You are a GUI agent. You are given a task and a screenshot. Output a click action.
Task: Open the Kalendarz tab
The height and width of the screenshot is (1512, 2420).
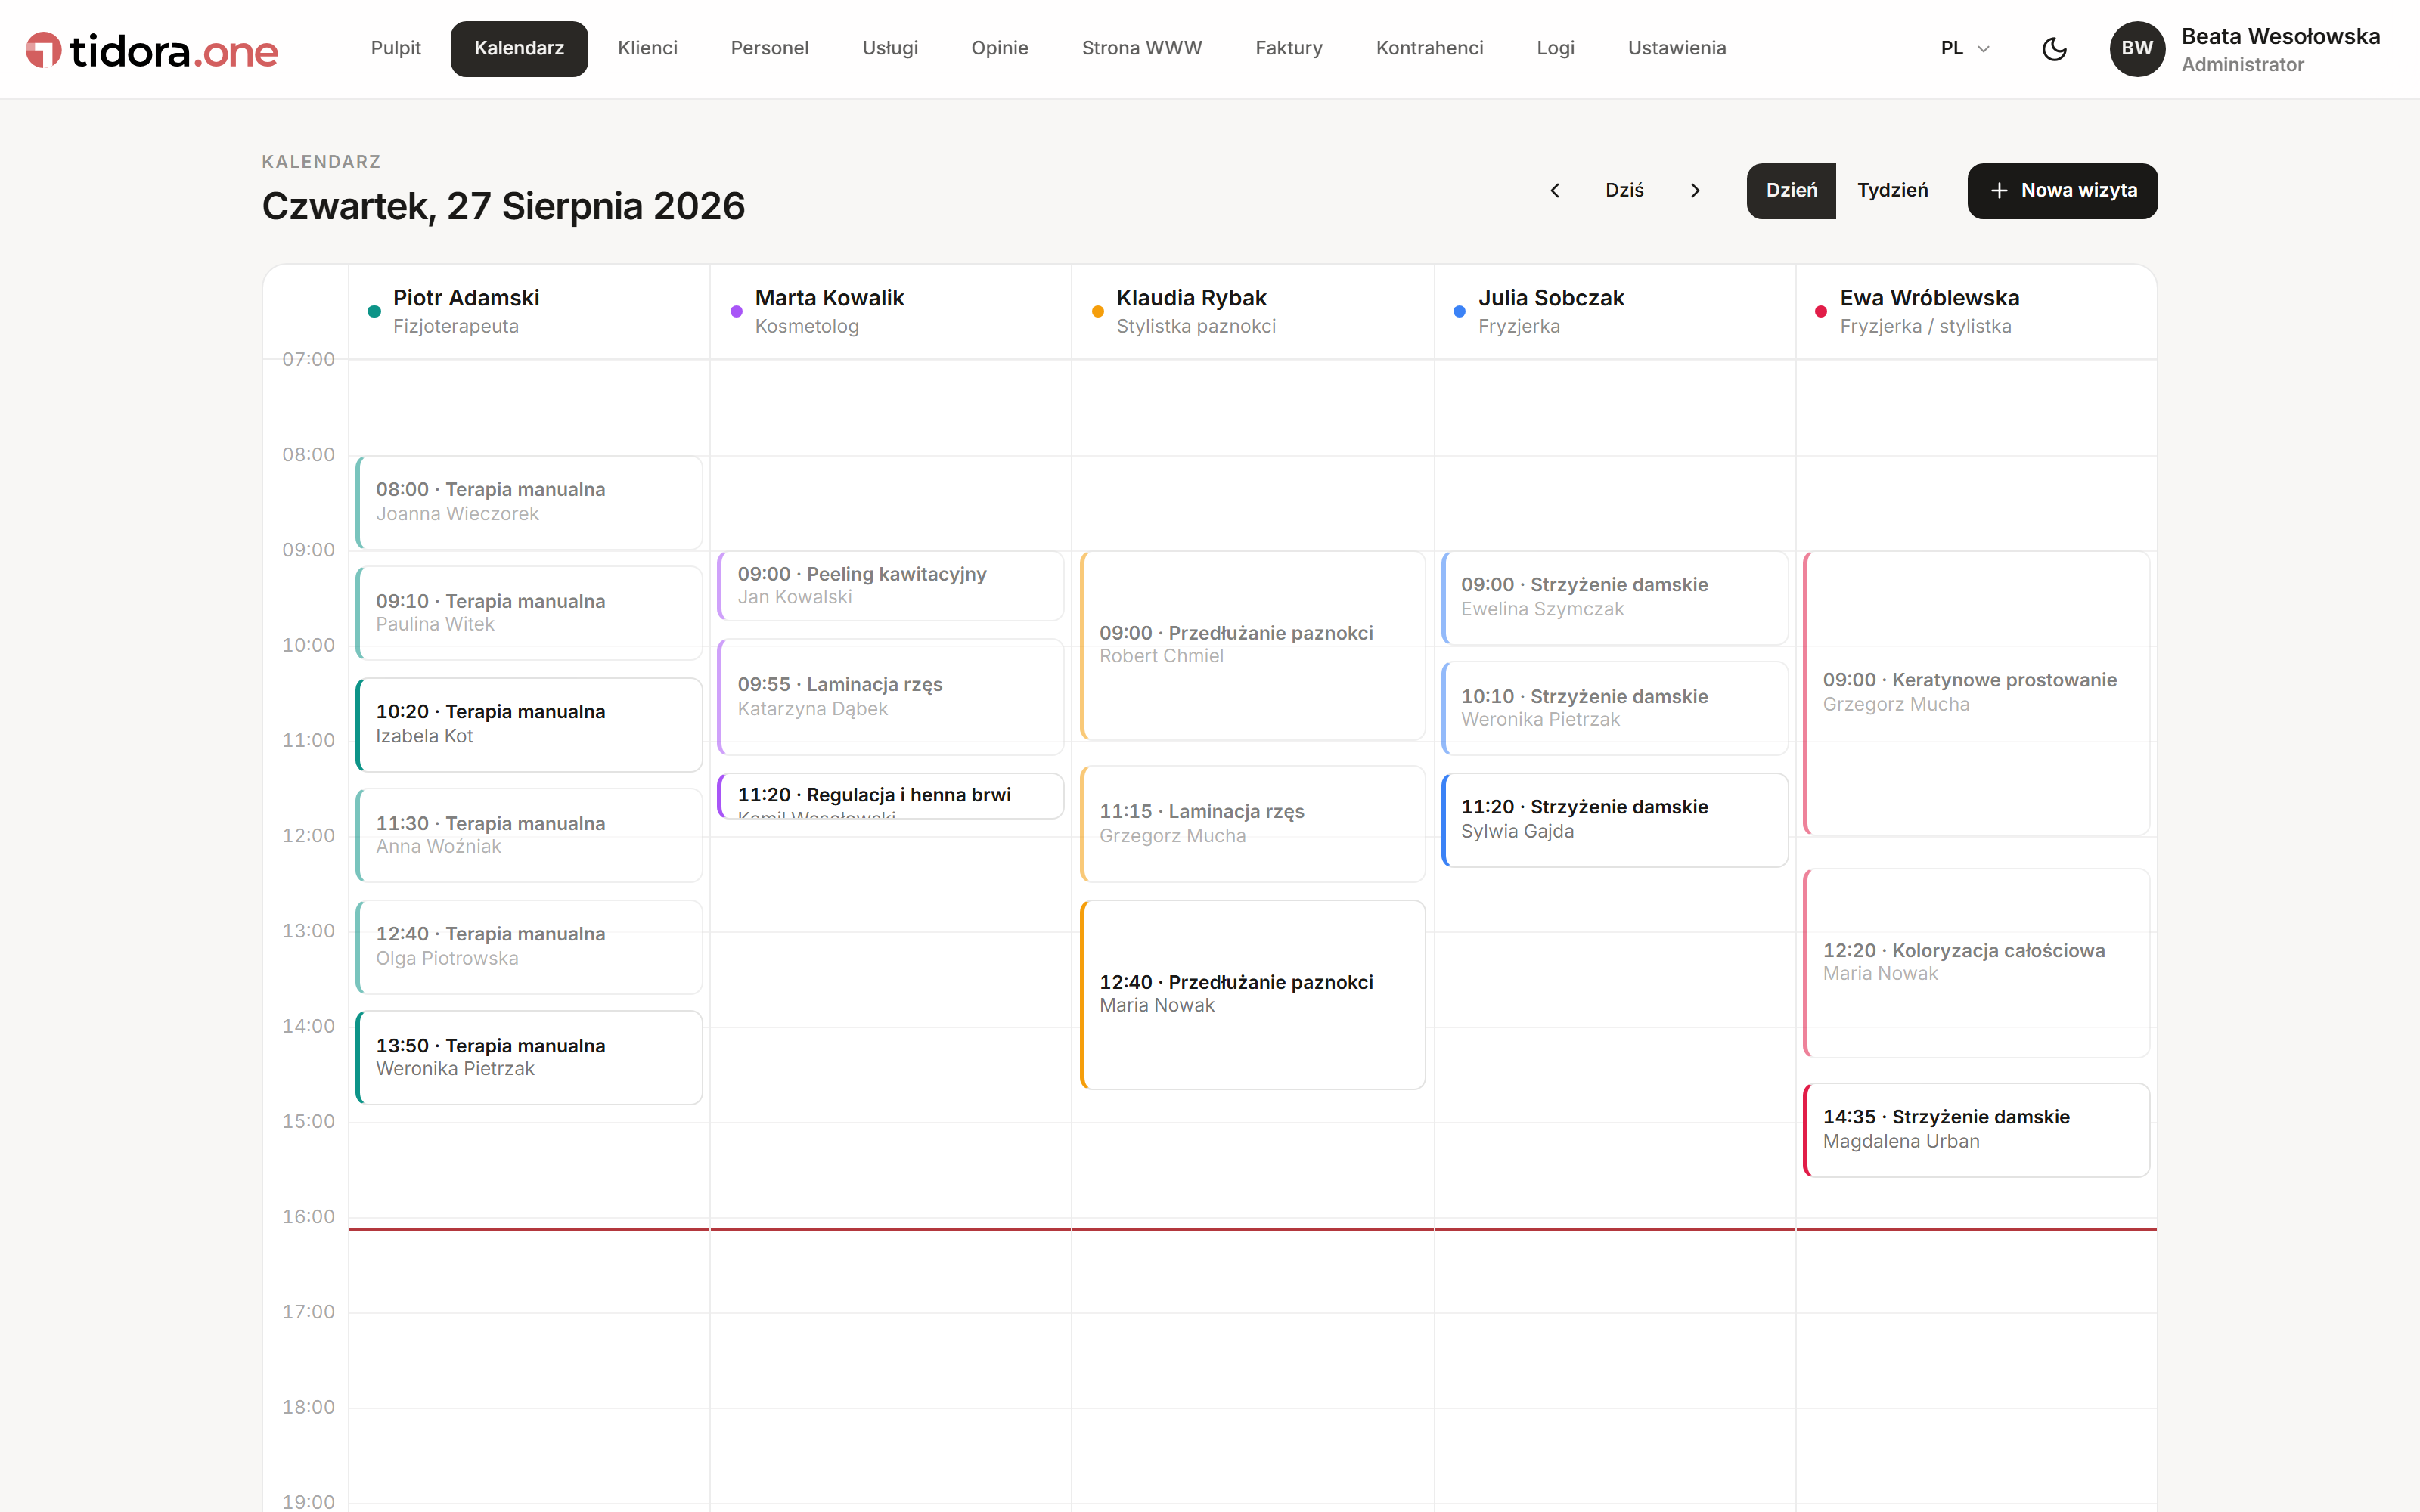pyautogui.click(x=519, y=49)
